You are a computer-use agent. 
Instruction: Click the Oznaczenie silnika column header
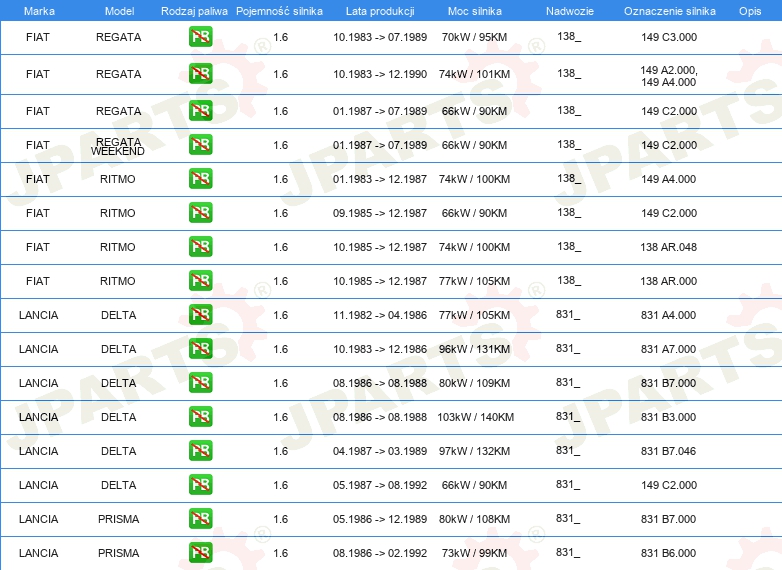[x=669, y=11]
